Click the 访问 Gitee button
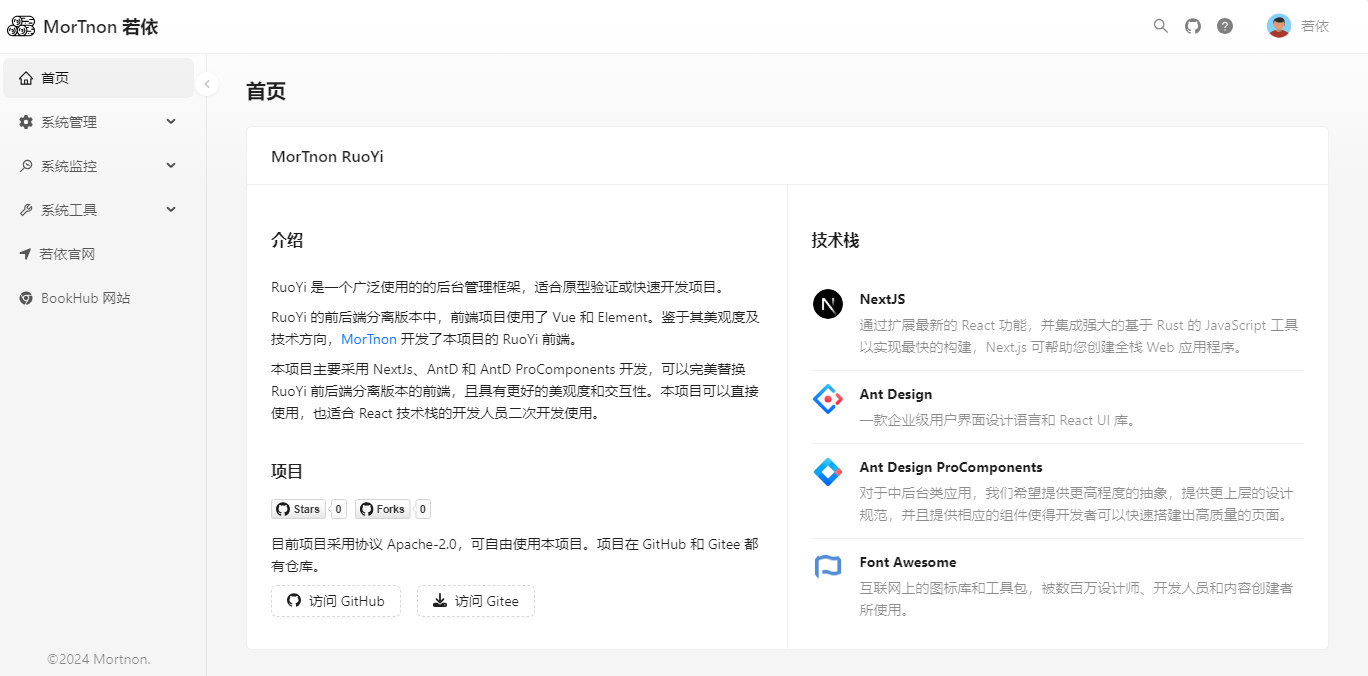 click(476, 601)
